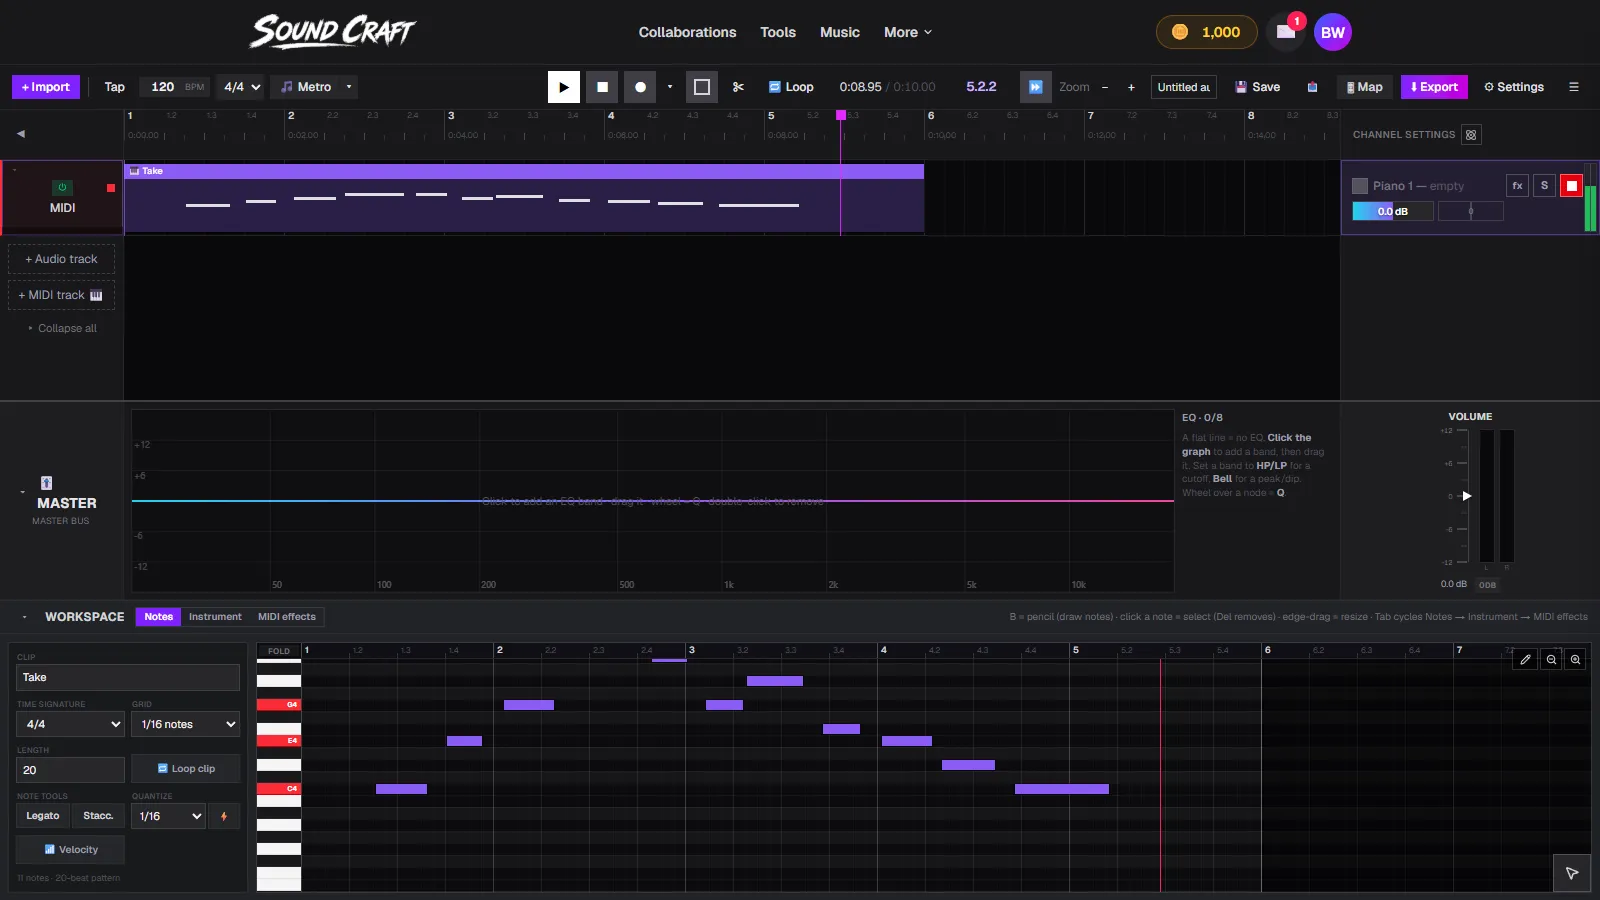Open the record options dropdown arrow

(670, 87)
